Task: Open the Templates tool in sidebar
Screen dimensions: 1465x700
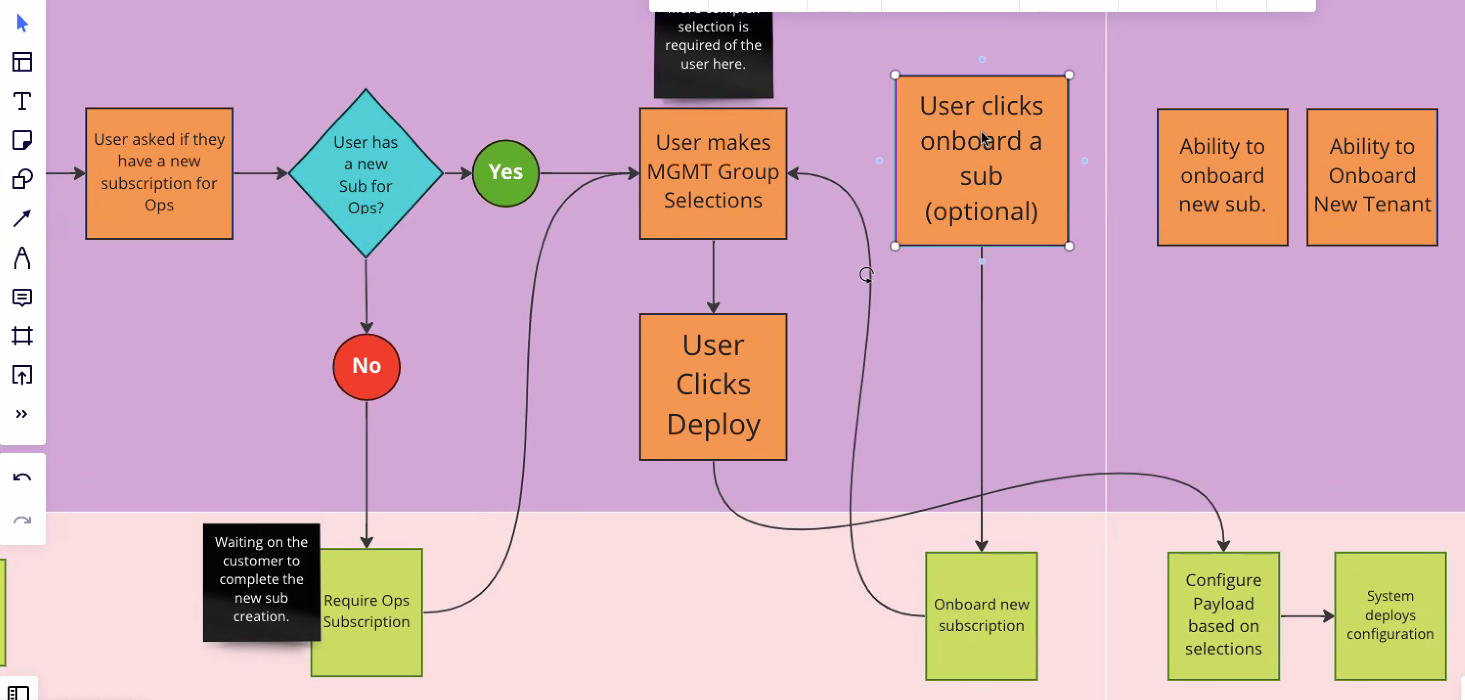Action: 22,62
